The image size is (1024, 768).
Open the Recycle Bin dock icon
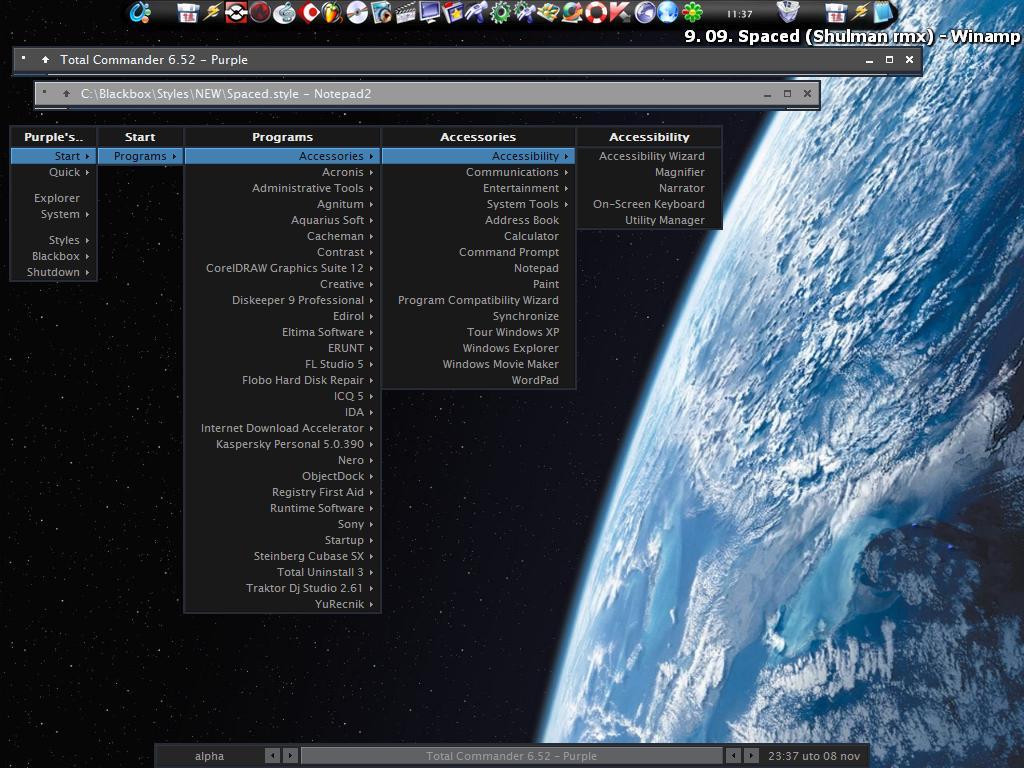point(788,12)
